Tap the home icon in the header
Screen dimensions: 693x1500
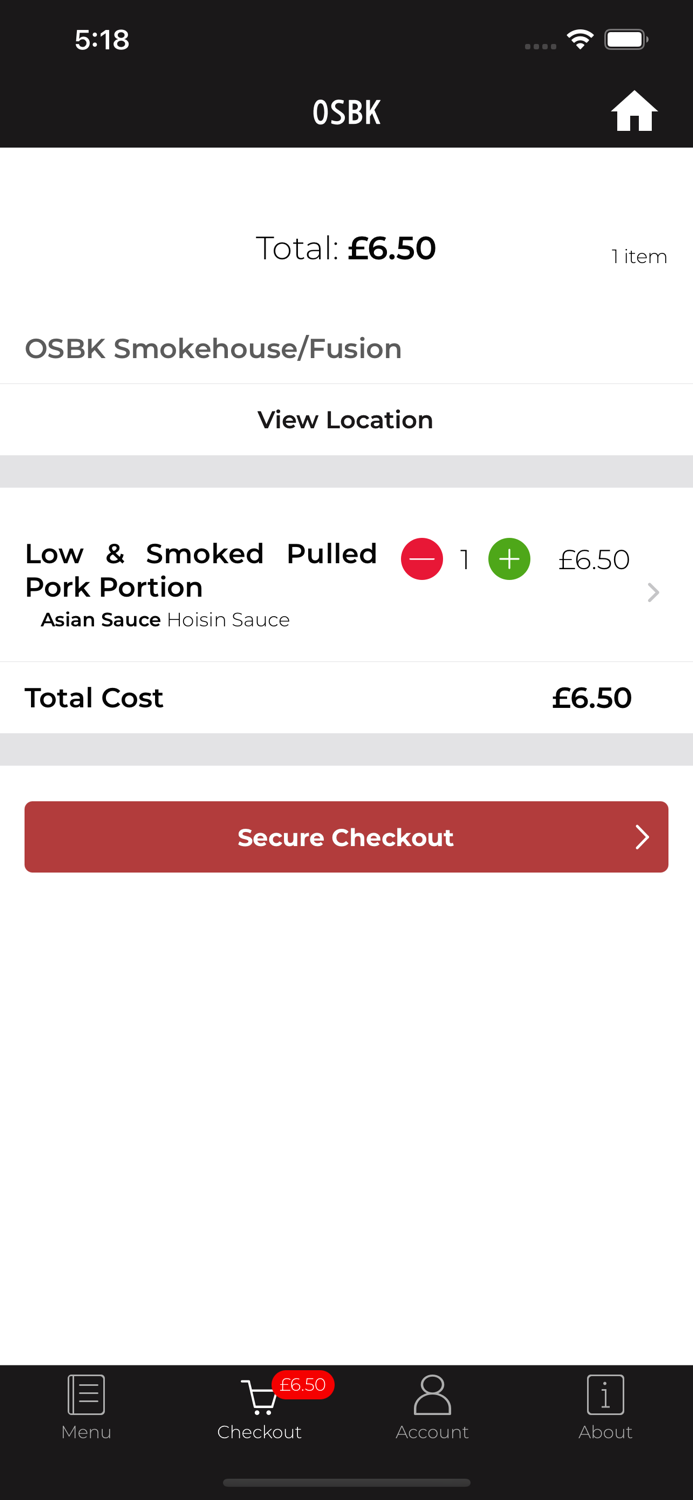point(634,111)
